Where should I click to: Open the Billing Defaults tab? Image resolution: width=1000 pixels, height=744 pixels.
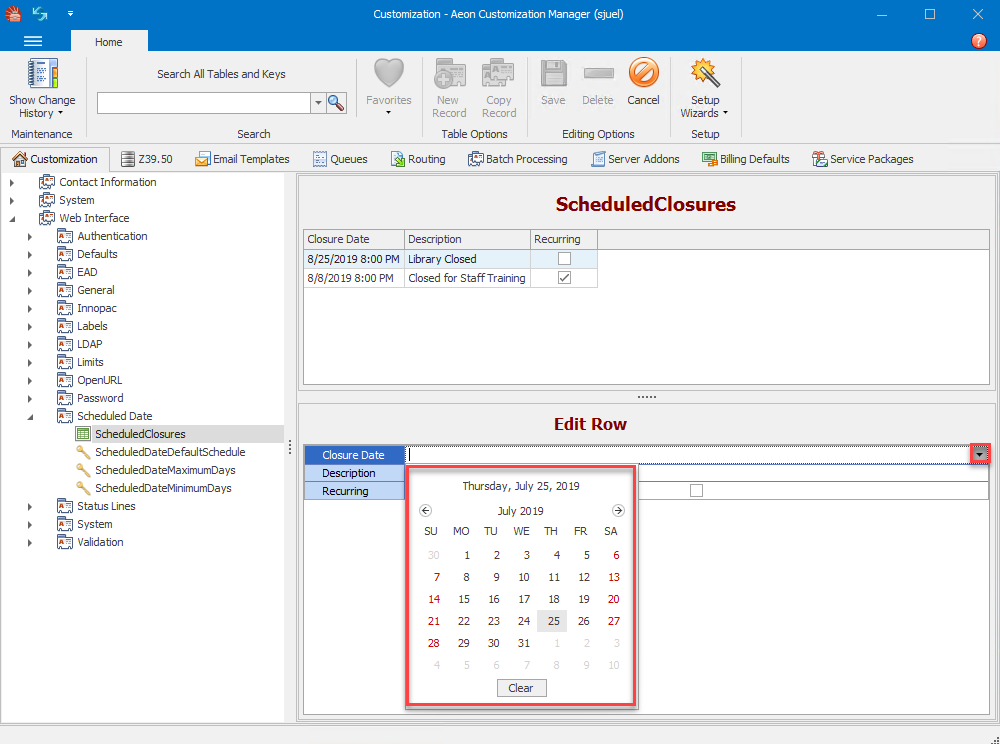tap(746, 159)
